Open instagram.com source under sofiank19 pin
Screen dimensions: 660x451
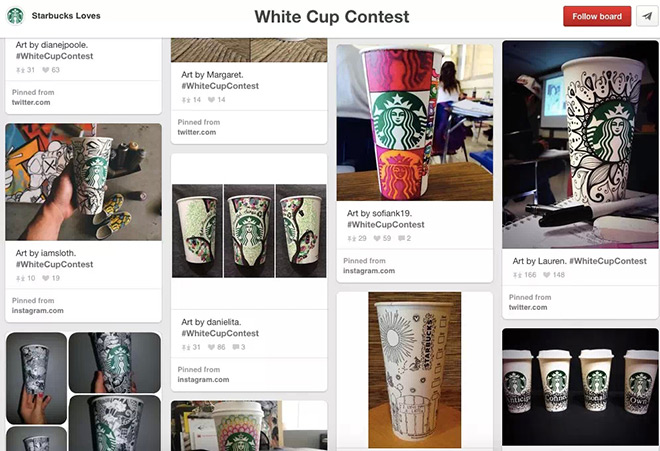pos(369,271)
